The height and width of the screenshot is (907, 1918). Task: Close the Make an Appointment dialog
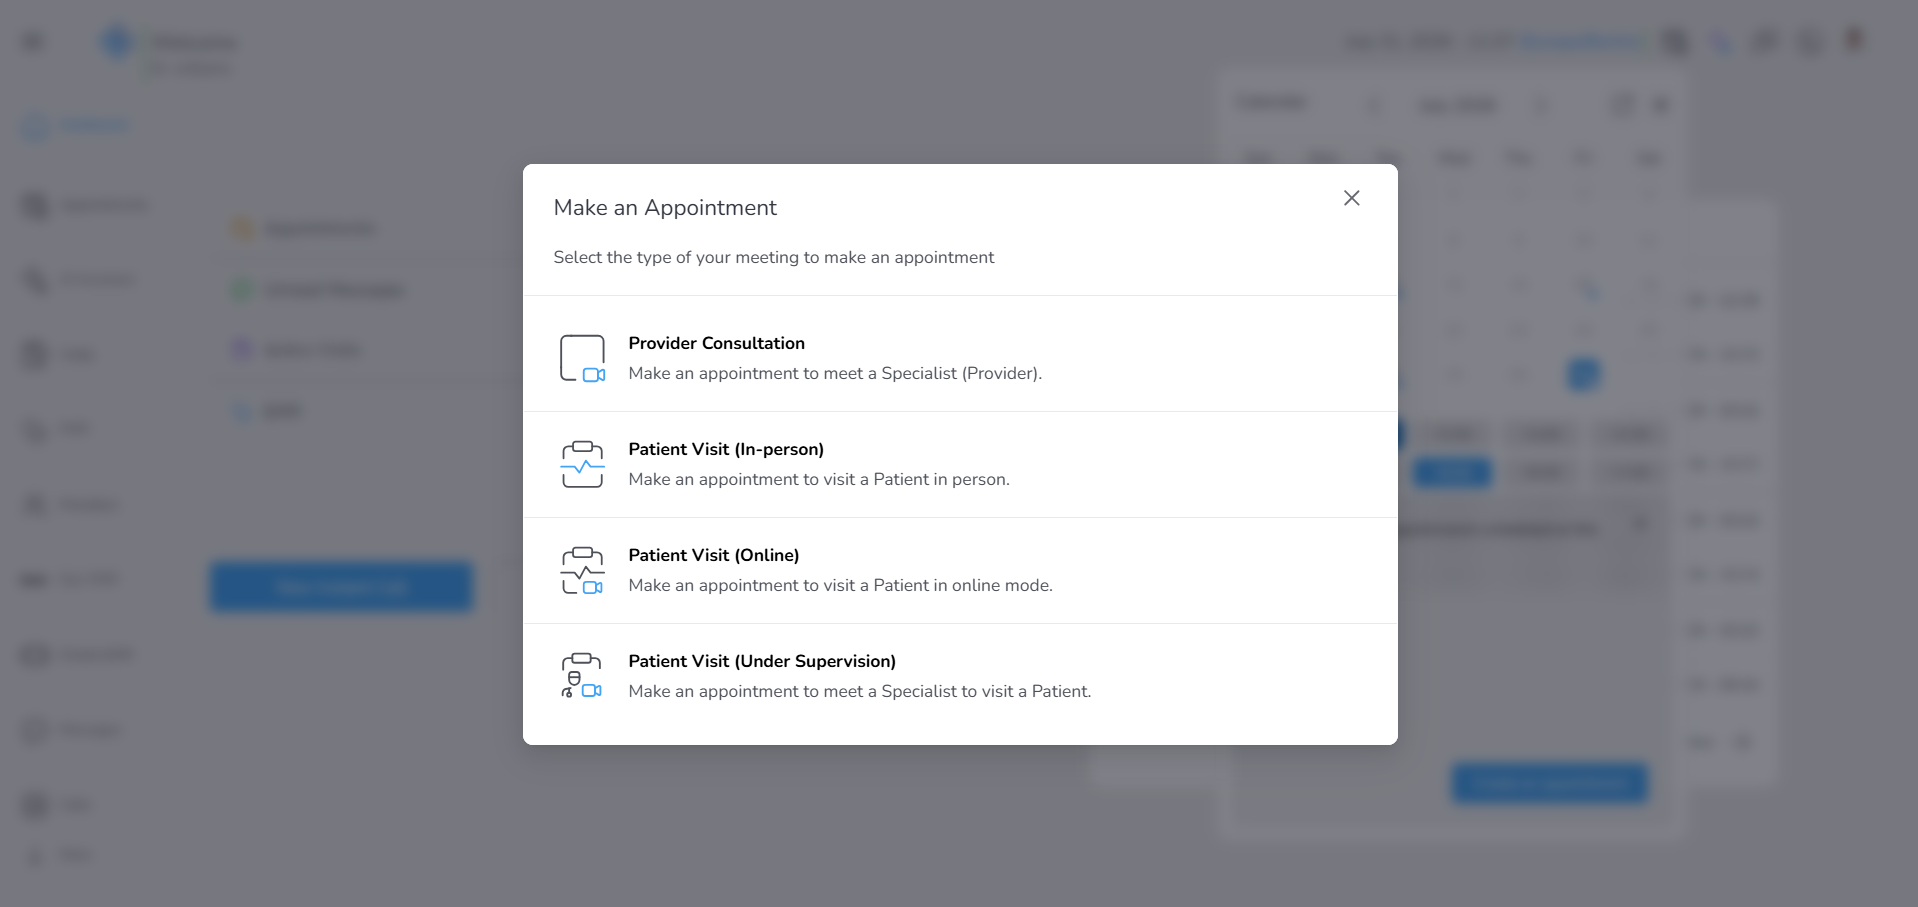click(x=1351, y=198)
